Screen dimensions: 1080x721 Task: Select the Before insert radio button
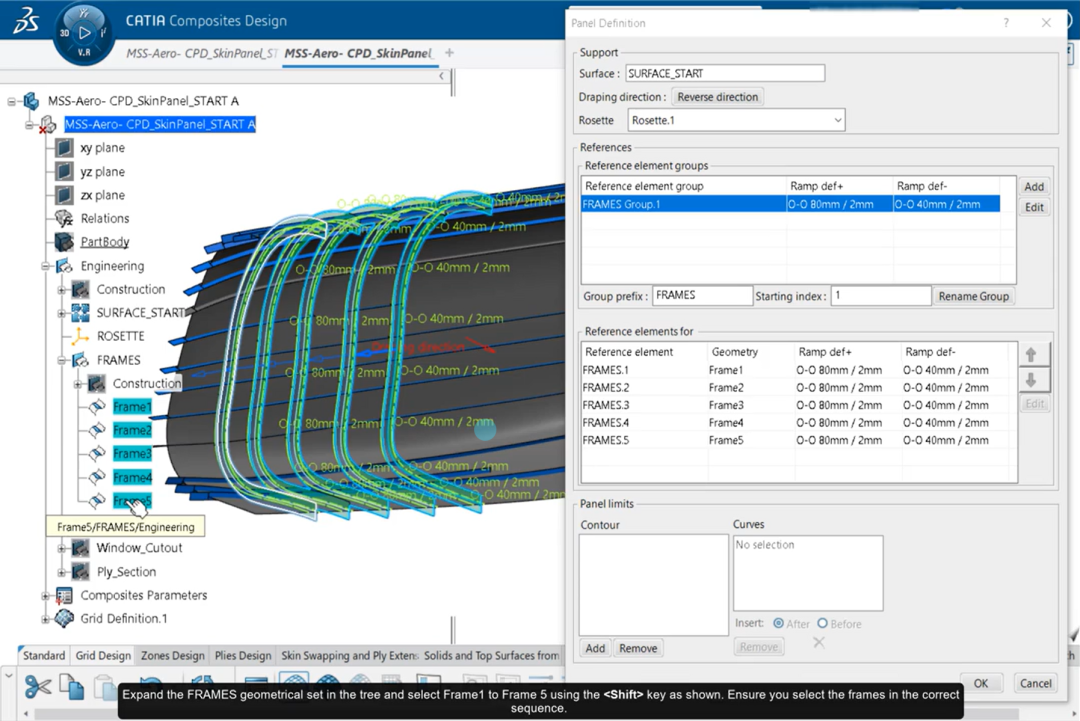pos(822,623)
